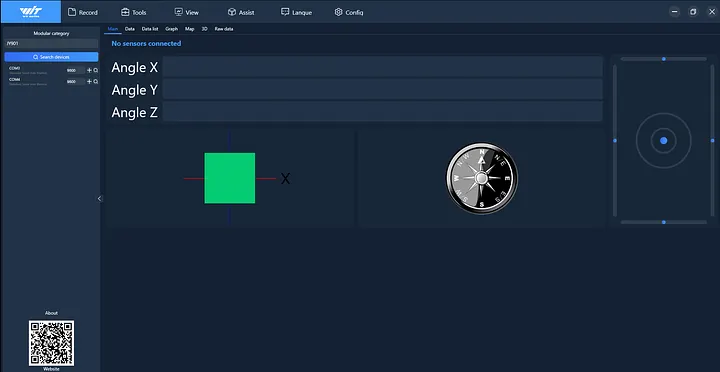
Task: Open the Assist menu
Action: (241, 12)
